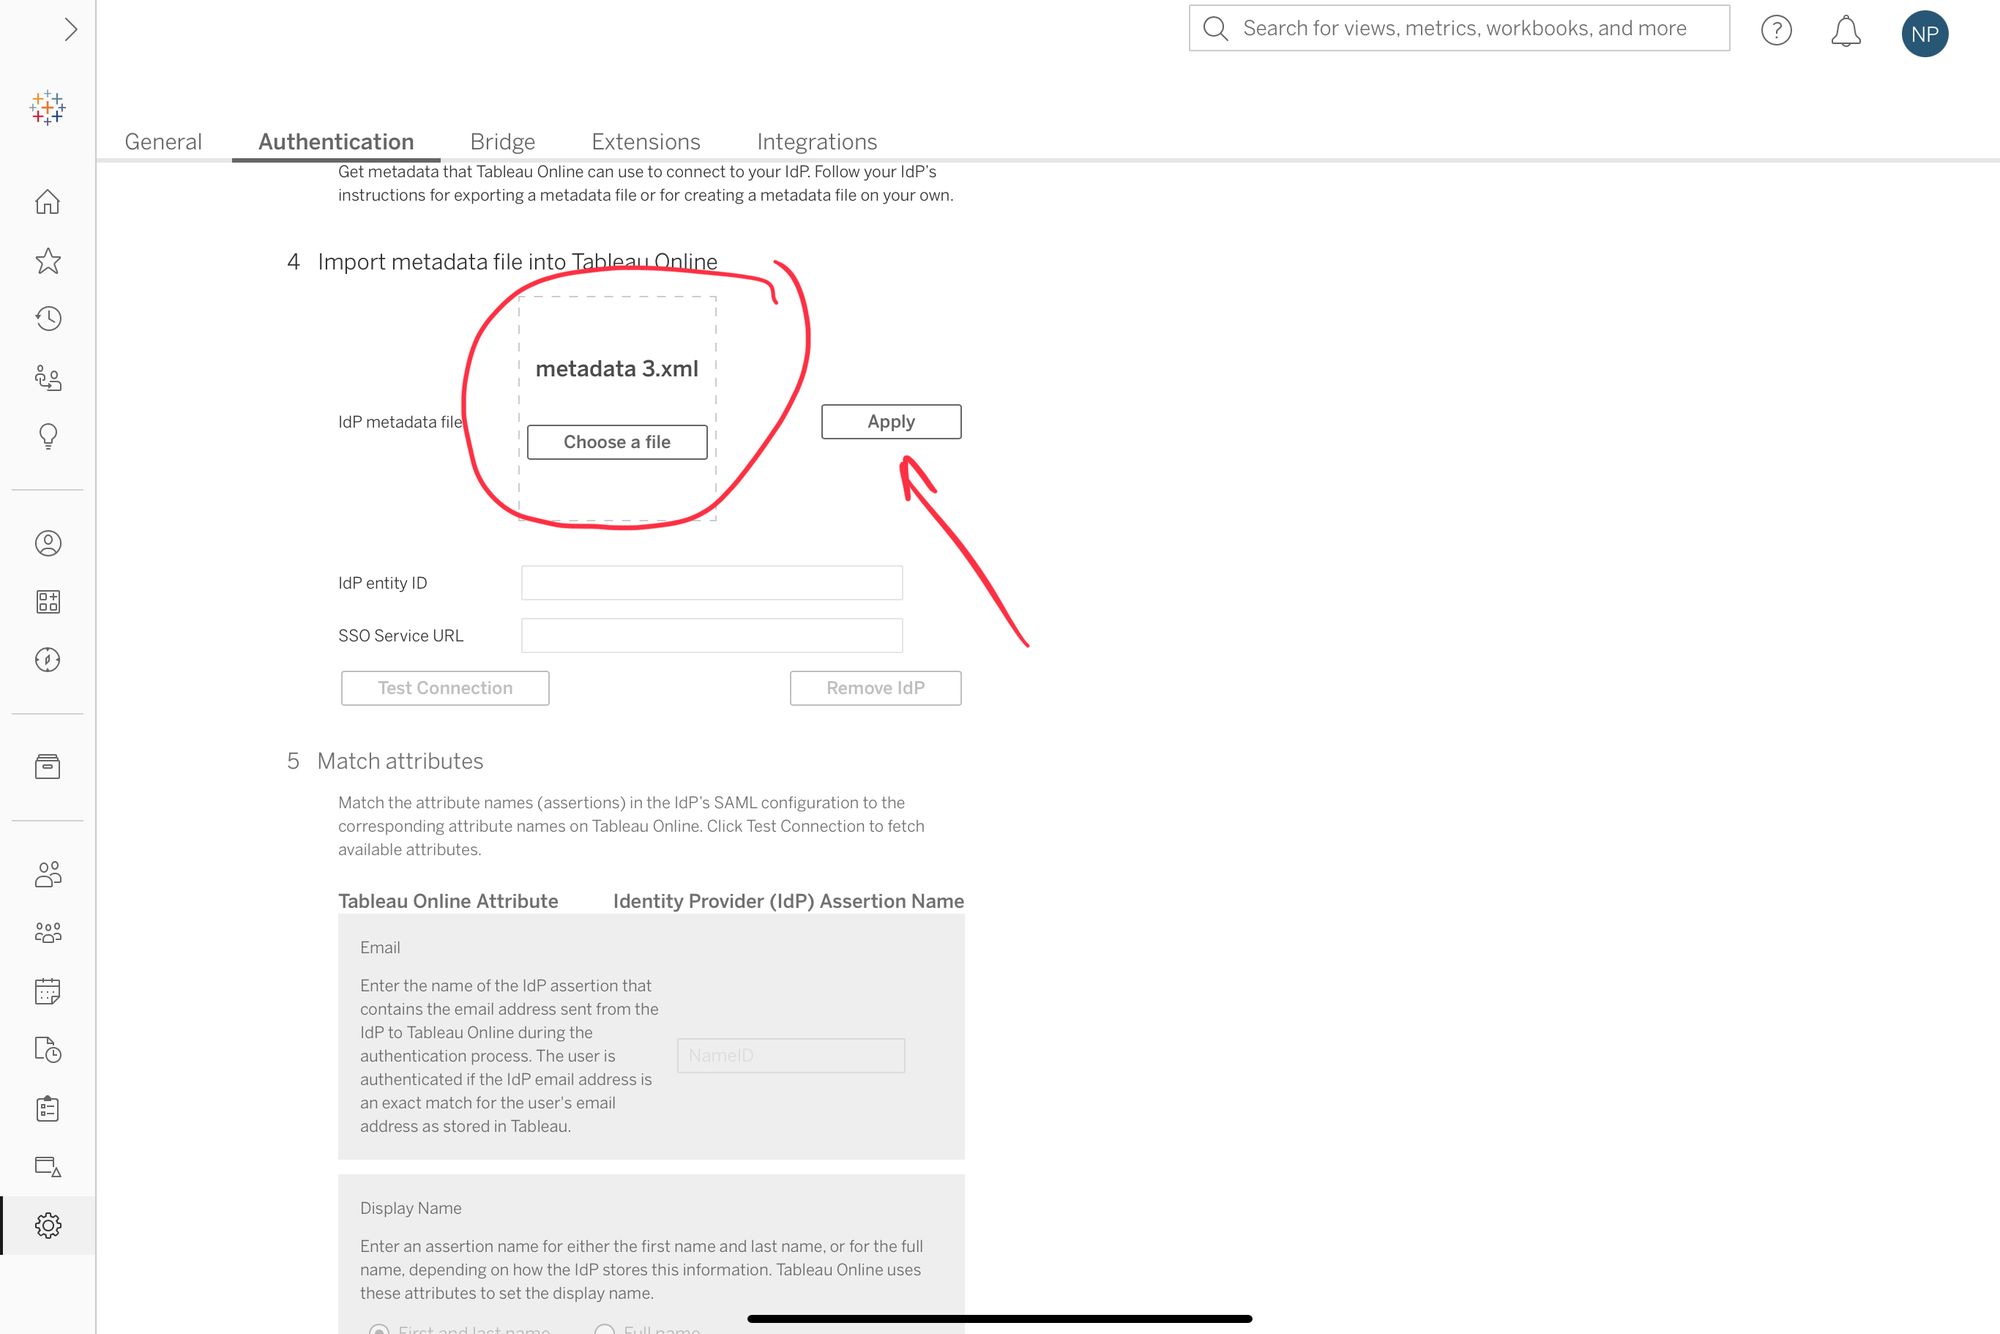Click the Email attribute label

tap(380, 947)
